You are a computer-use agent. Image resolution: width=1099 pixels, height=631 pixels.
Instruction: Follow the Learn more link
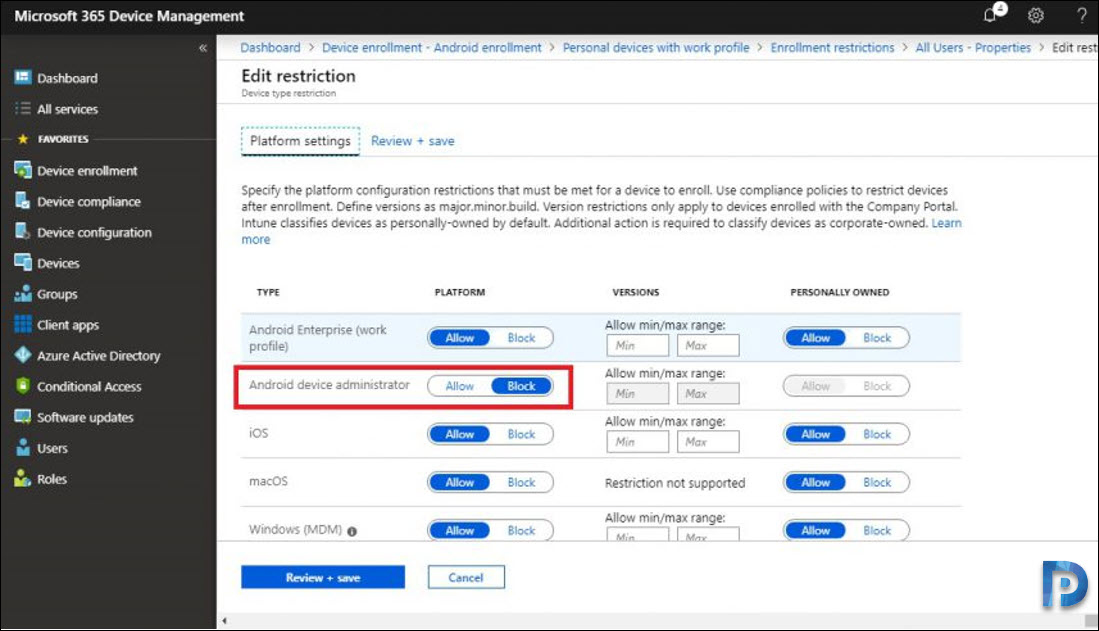[946, 223]
